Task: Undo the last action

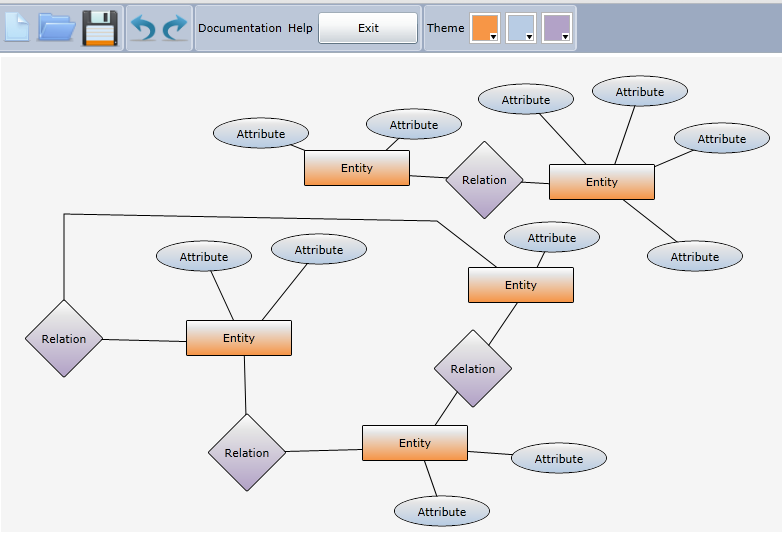Action: [143, 27]
